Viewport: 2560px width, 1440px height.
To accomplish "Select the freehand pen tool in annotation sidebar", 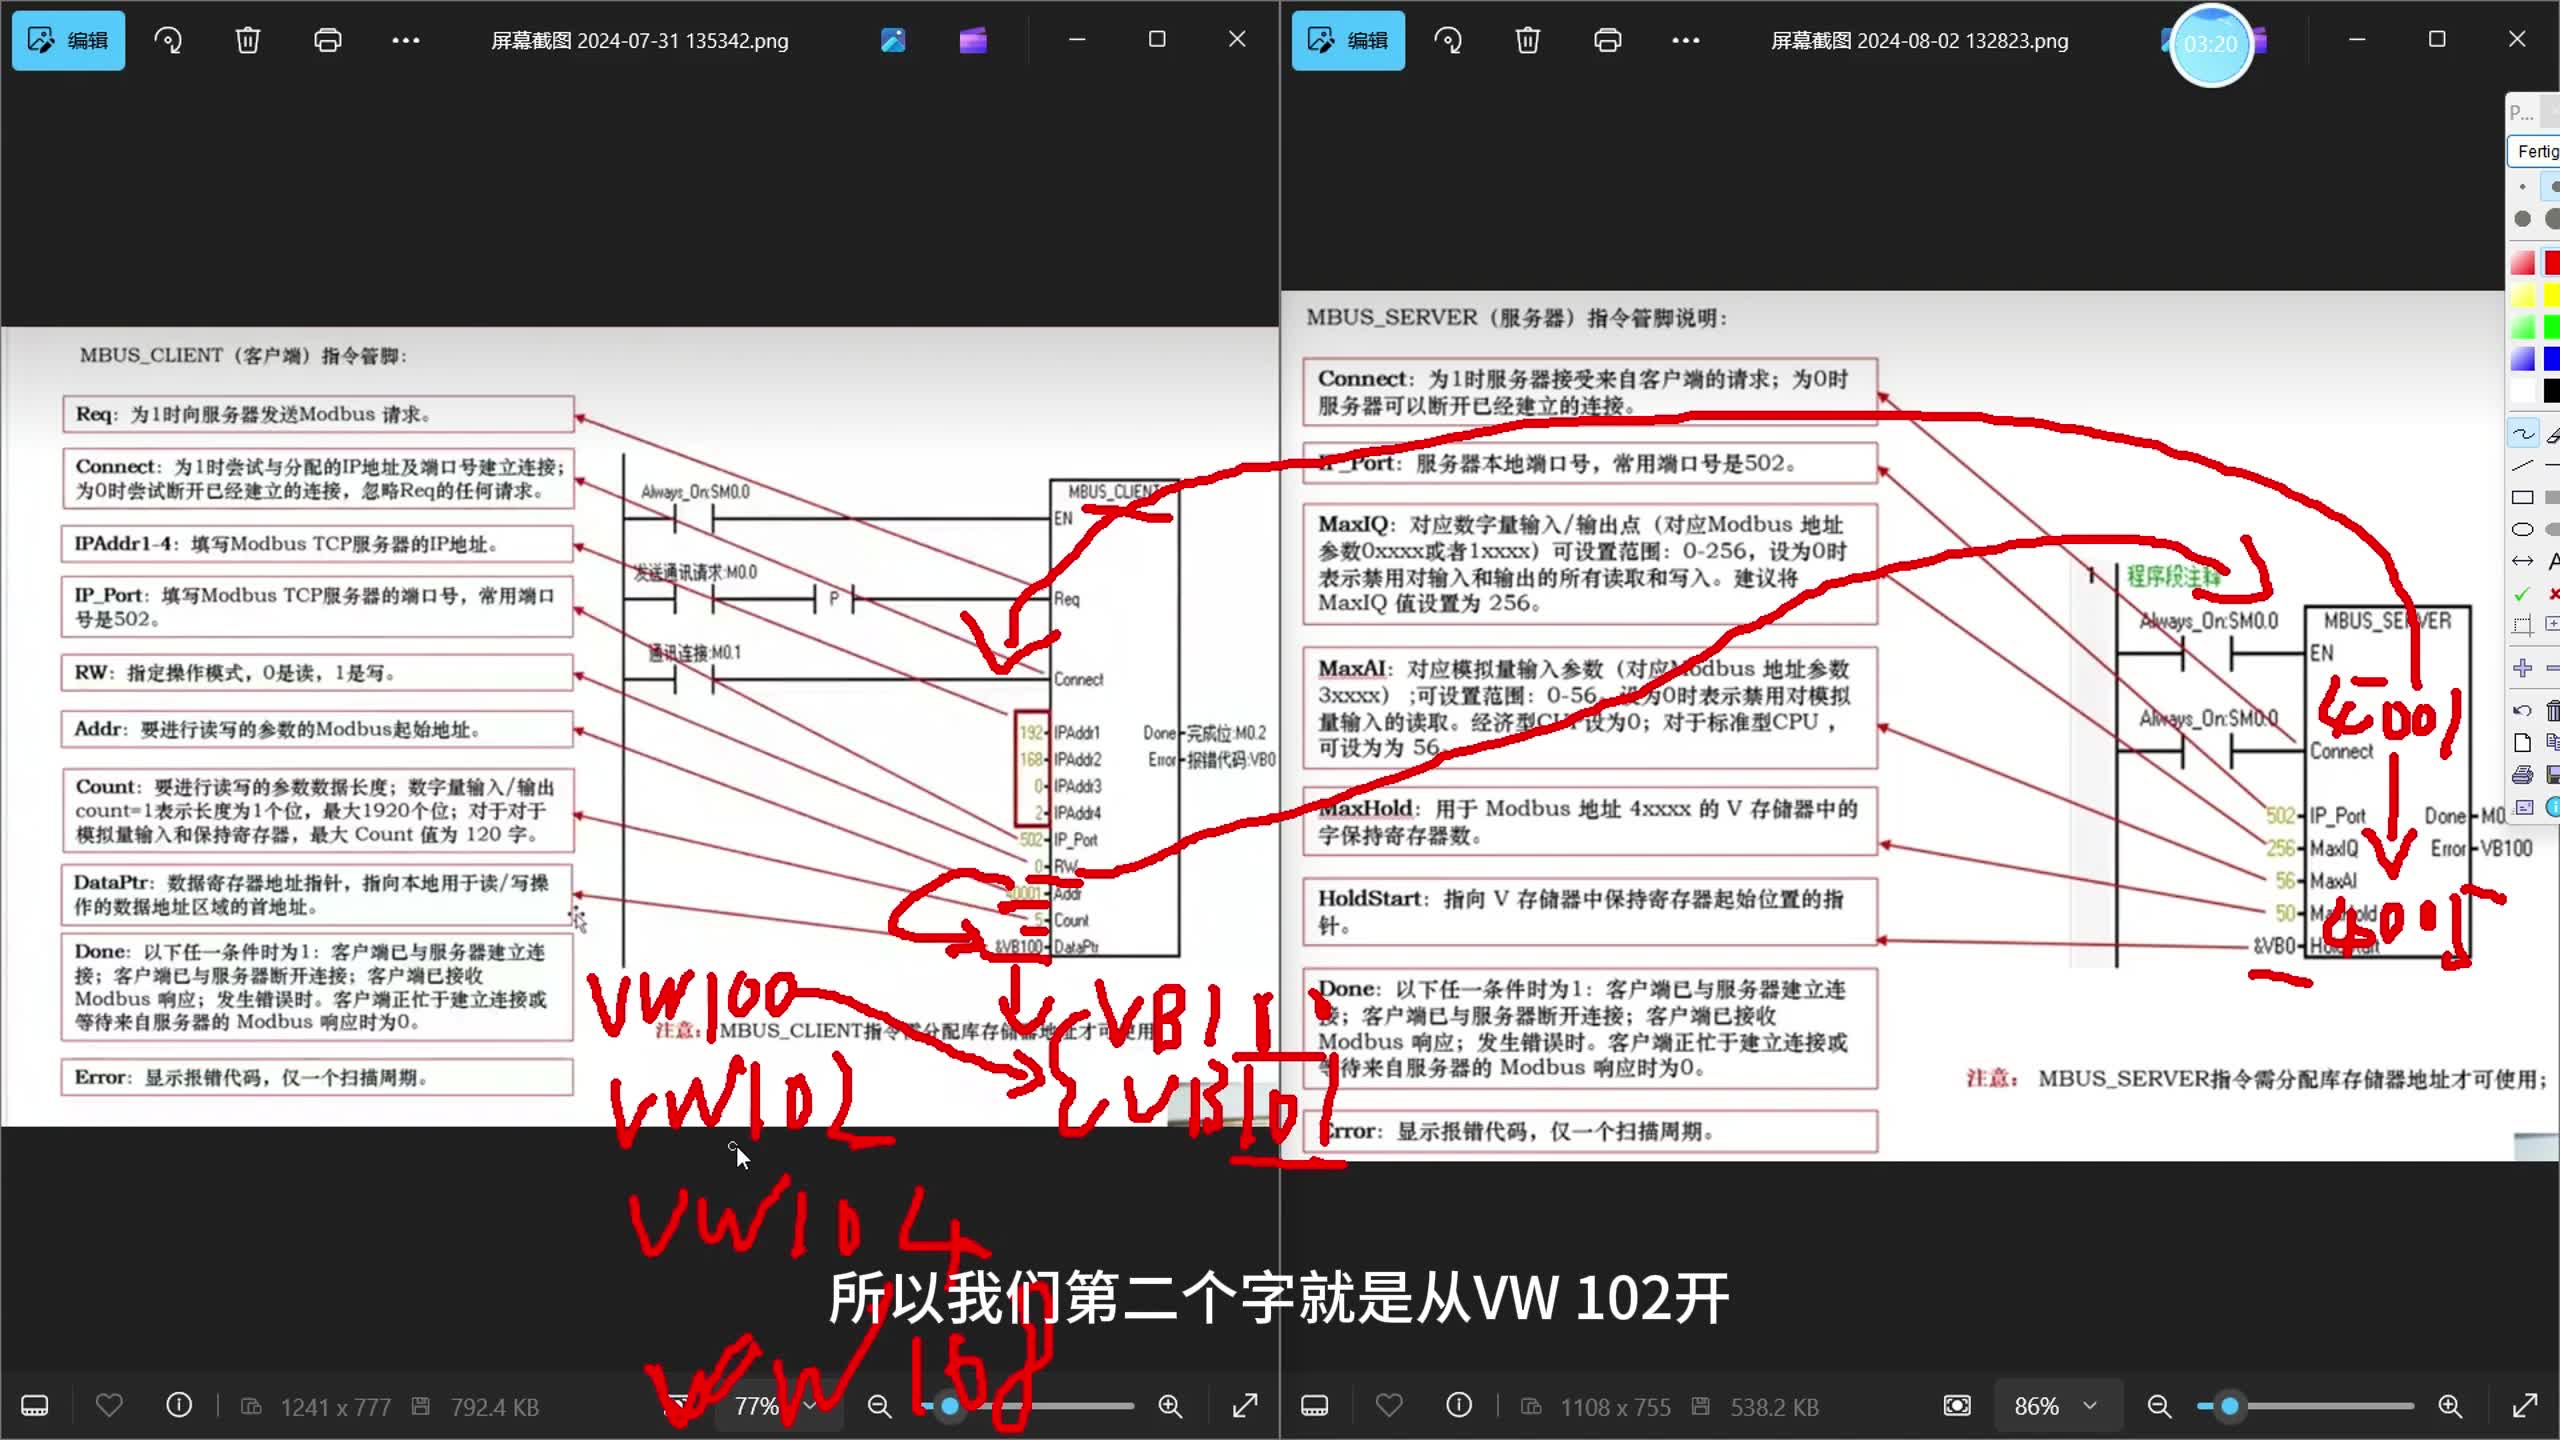I will point(2522,433).
